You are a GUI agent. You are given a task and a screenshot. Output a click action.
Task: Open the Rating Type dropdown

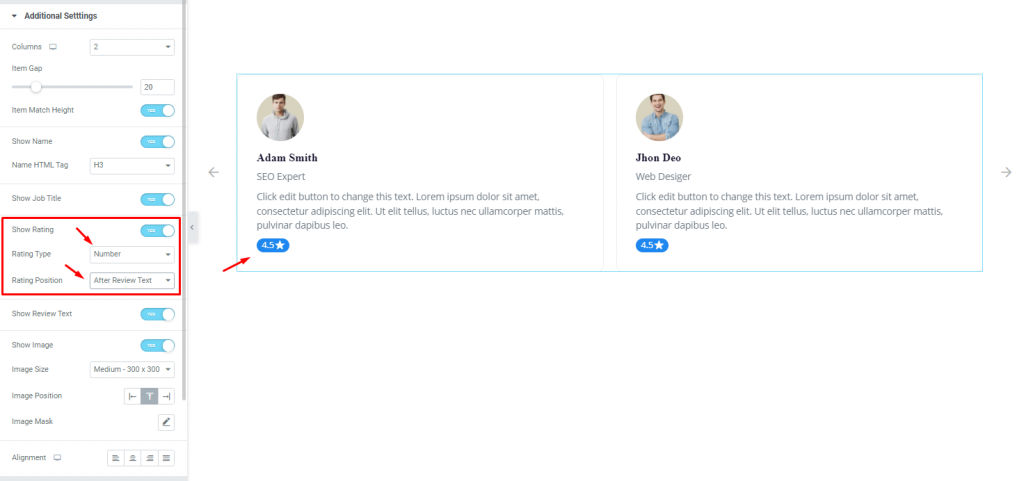132,254
